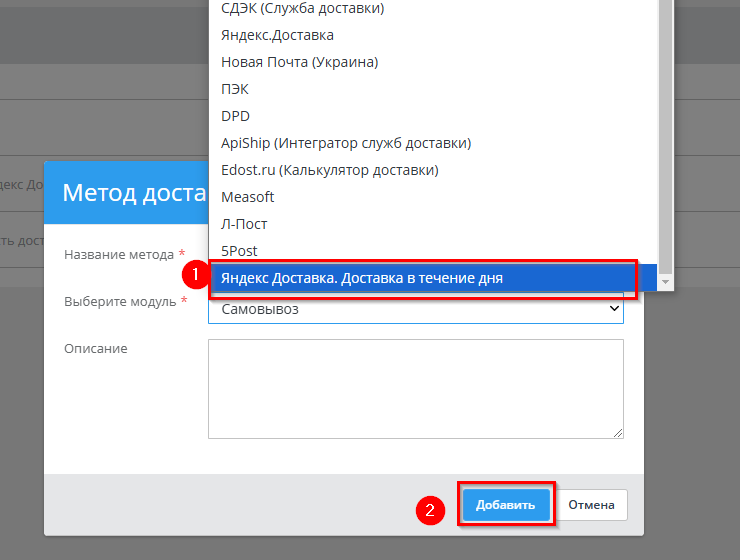Select Л-Пост delivery option
Viewport: 740px width, 560px height.
[433, 224]
